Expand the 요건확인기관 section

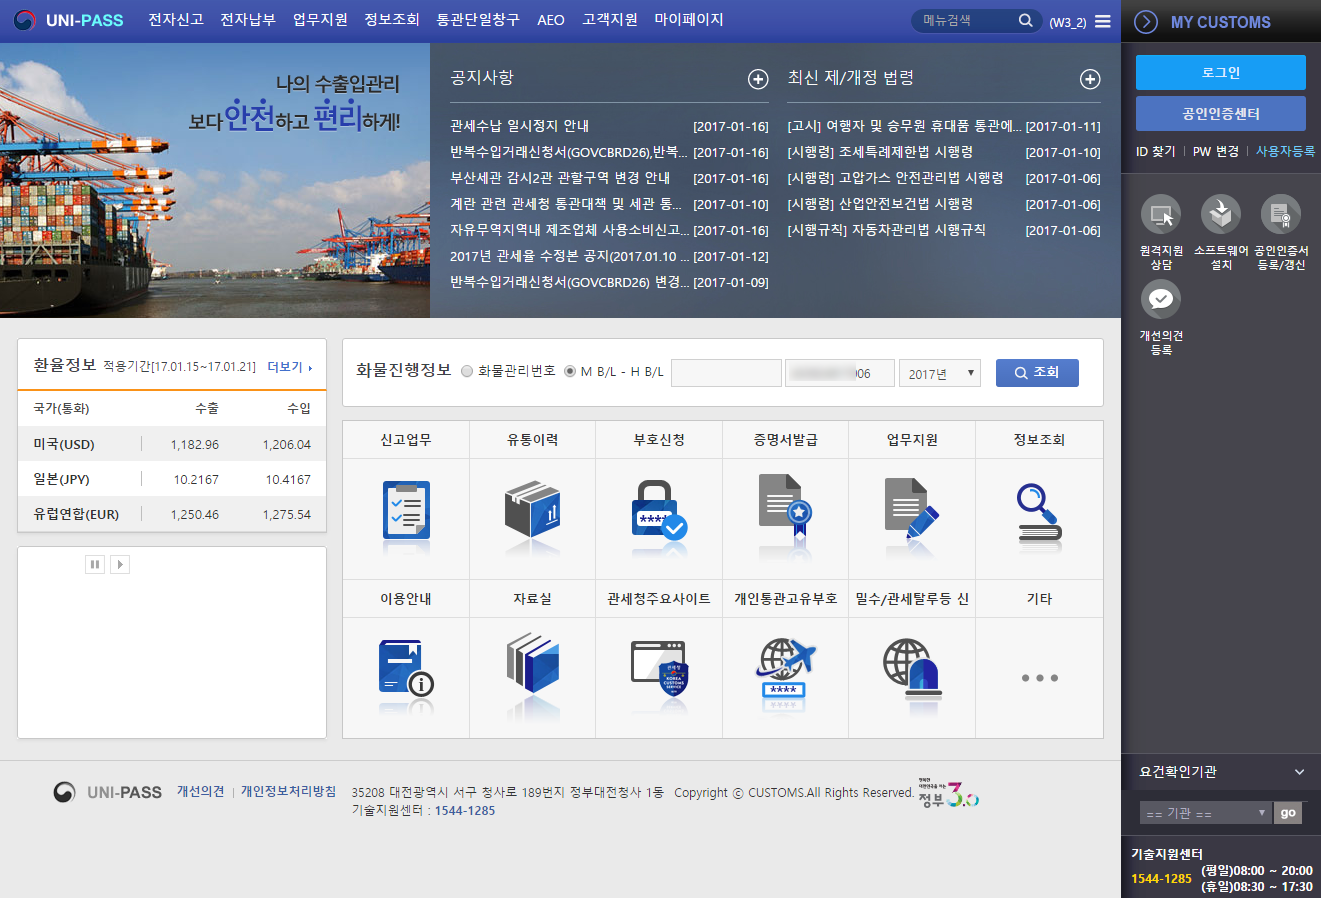(1299, 772)
